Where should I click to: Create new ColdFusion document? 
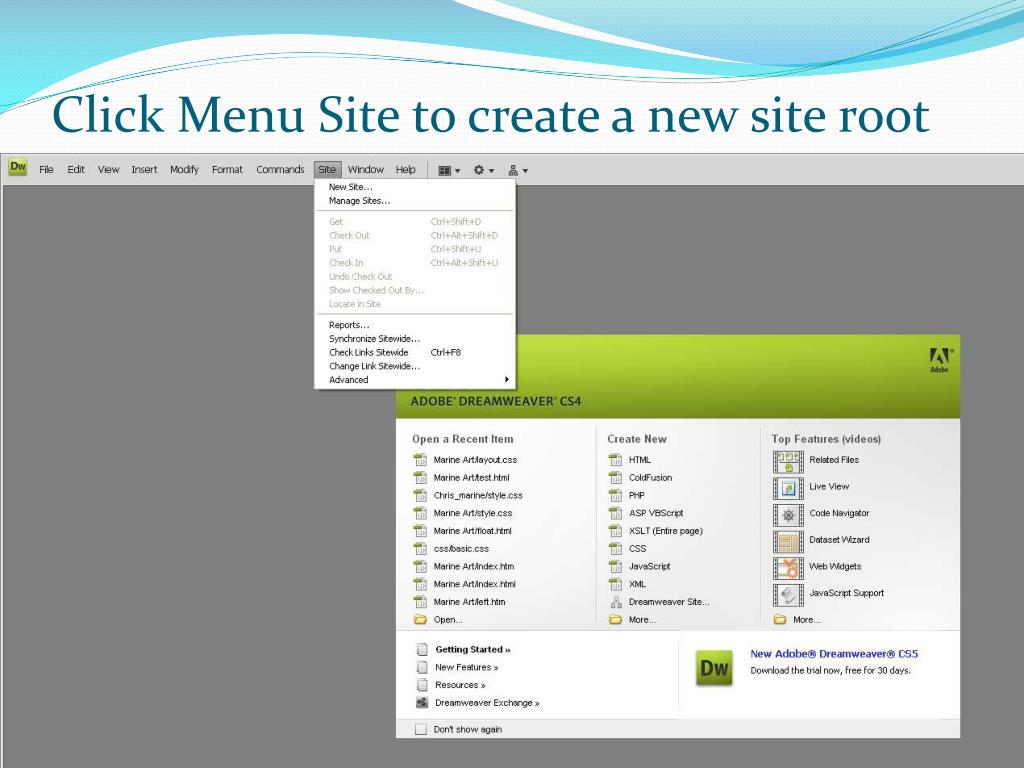click(x=650, y=477)
